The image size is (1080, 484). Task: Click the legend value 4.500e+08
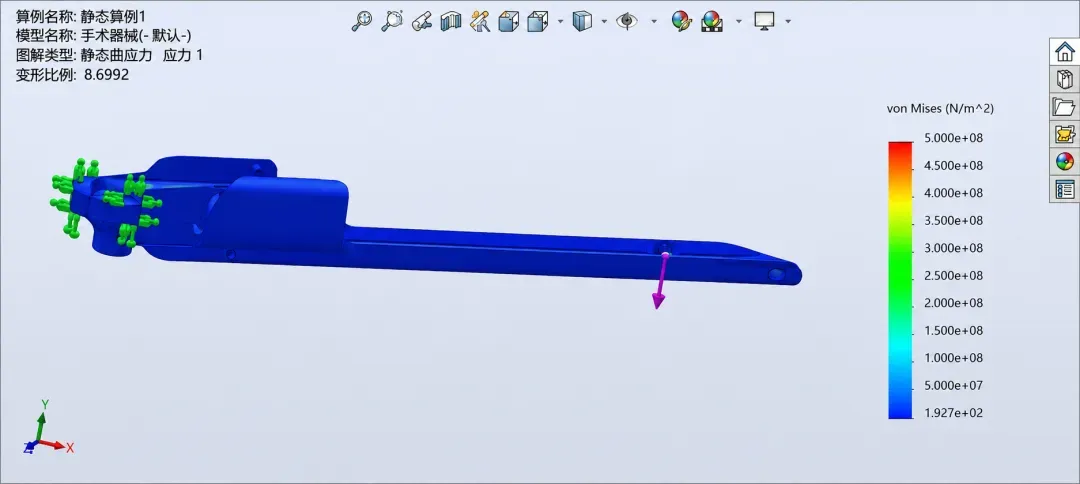(x=953, y=166)
